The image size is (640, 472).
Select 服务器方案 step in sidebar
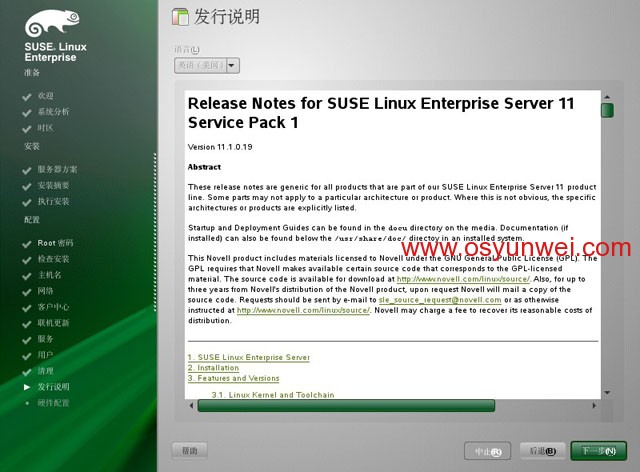58,169
